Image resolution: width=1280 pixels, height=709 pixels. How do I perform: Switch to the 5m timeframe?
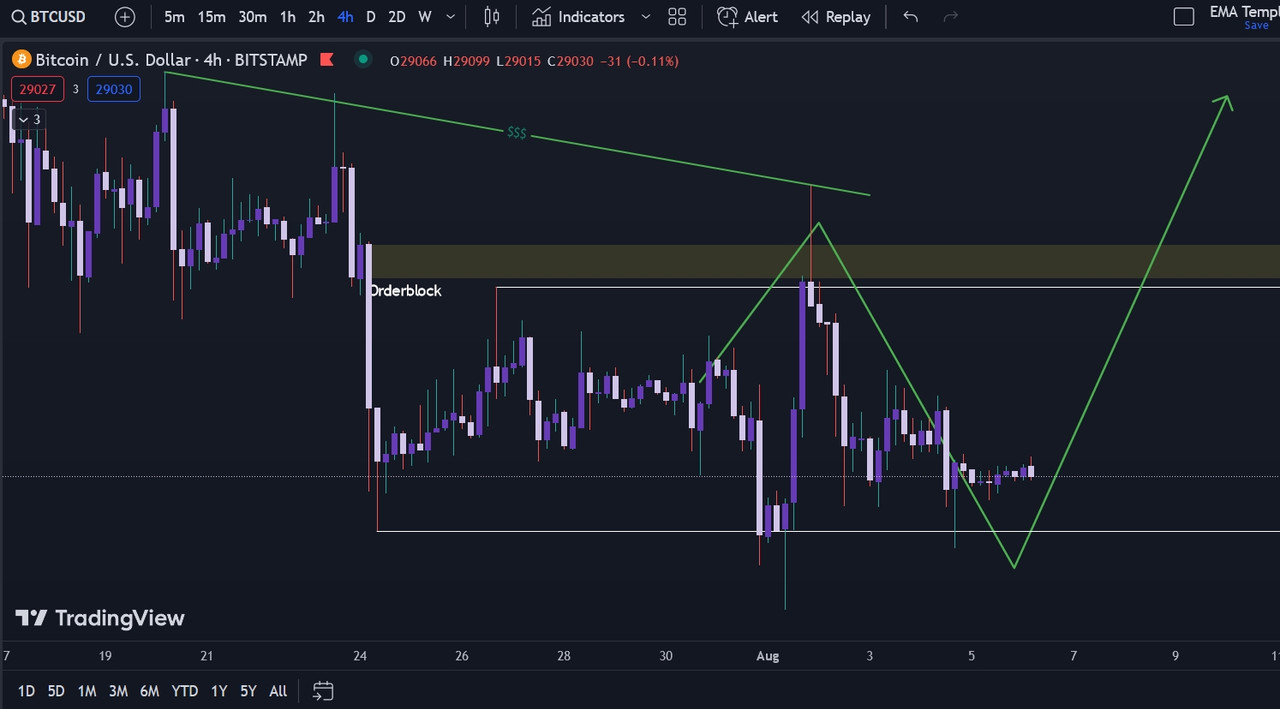(x=174, y=17)
